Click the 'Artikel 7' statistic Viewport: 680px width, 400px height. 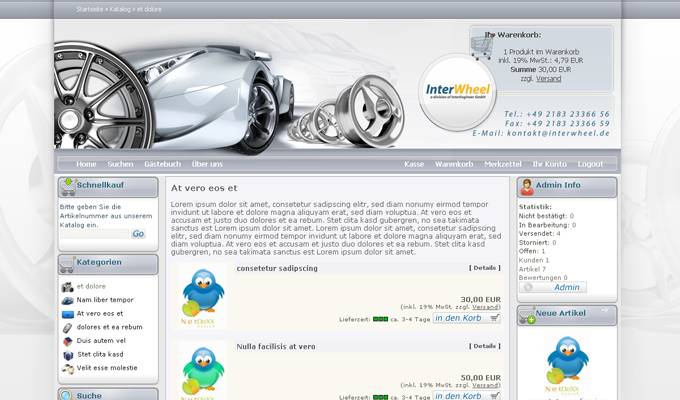pos(532,269)
